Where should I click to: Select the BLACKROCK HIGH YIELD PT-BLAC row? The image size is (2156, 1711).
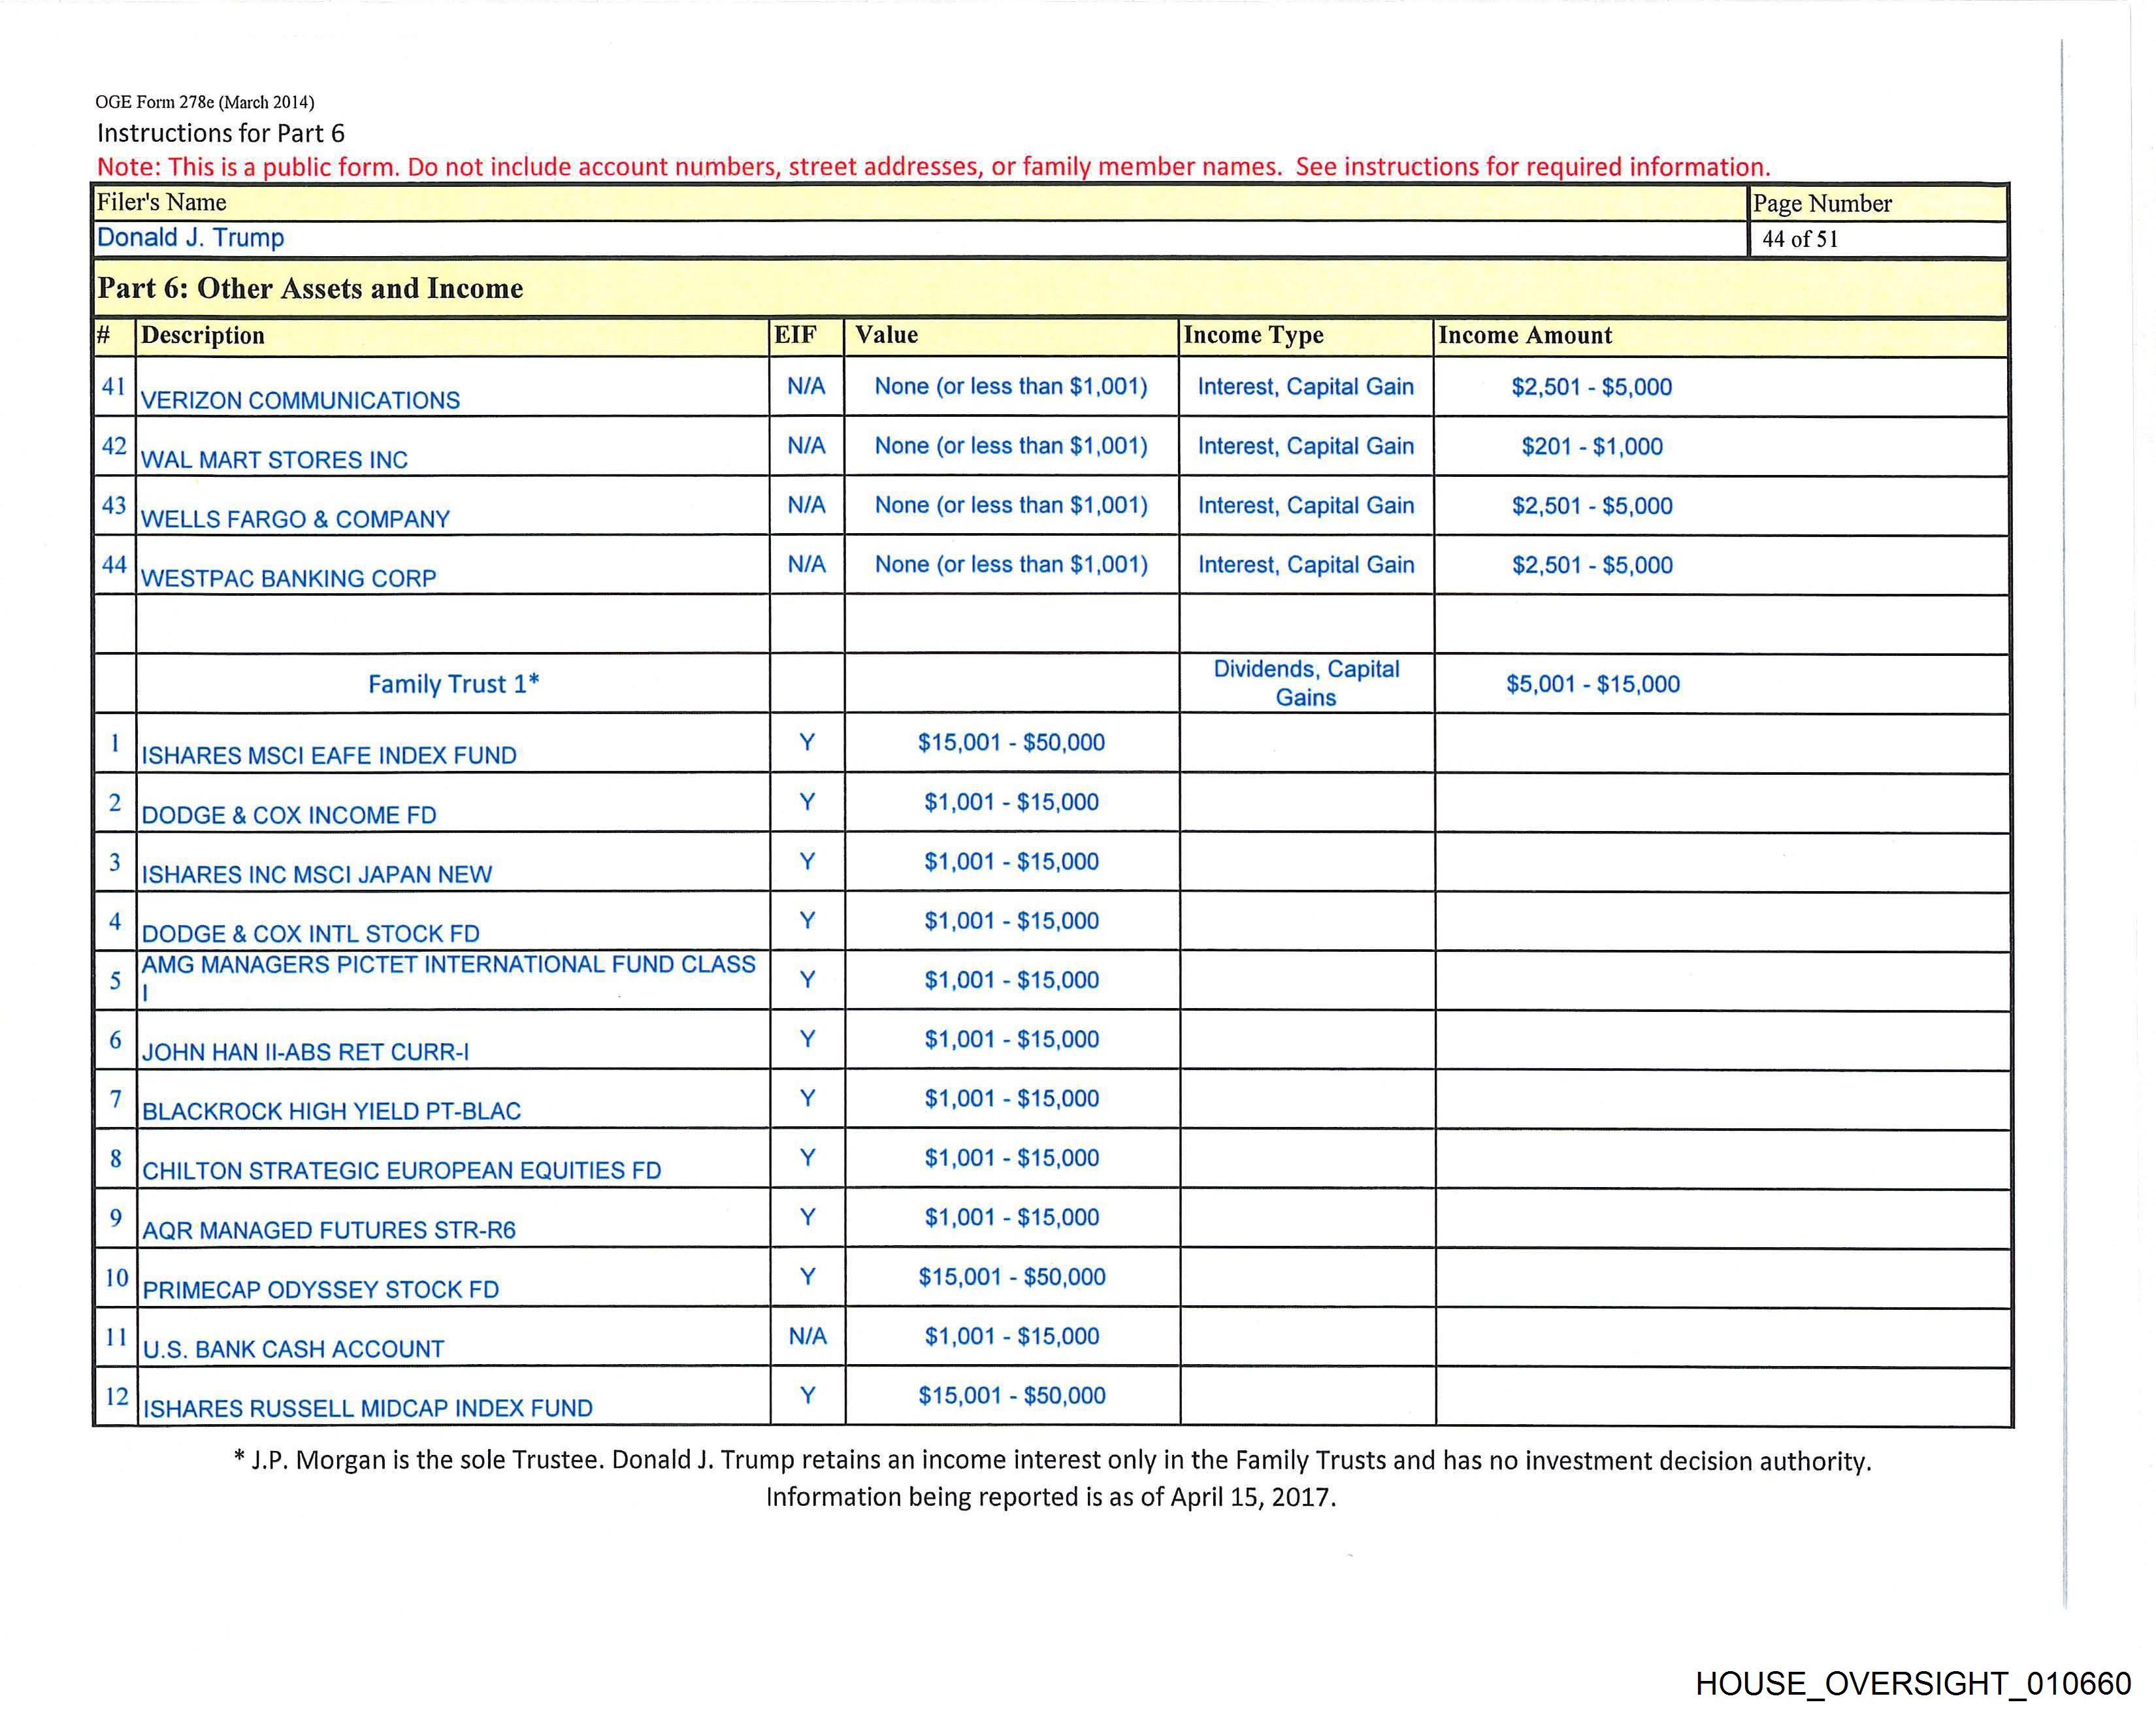331,1111
